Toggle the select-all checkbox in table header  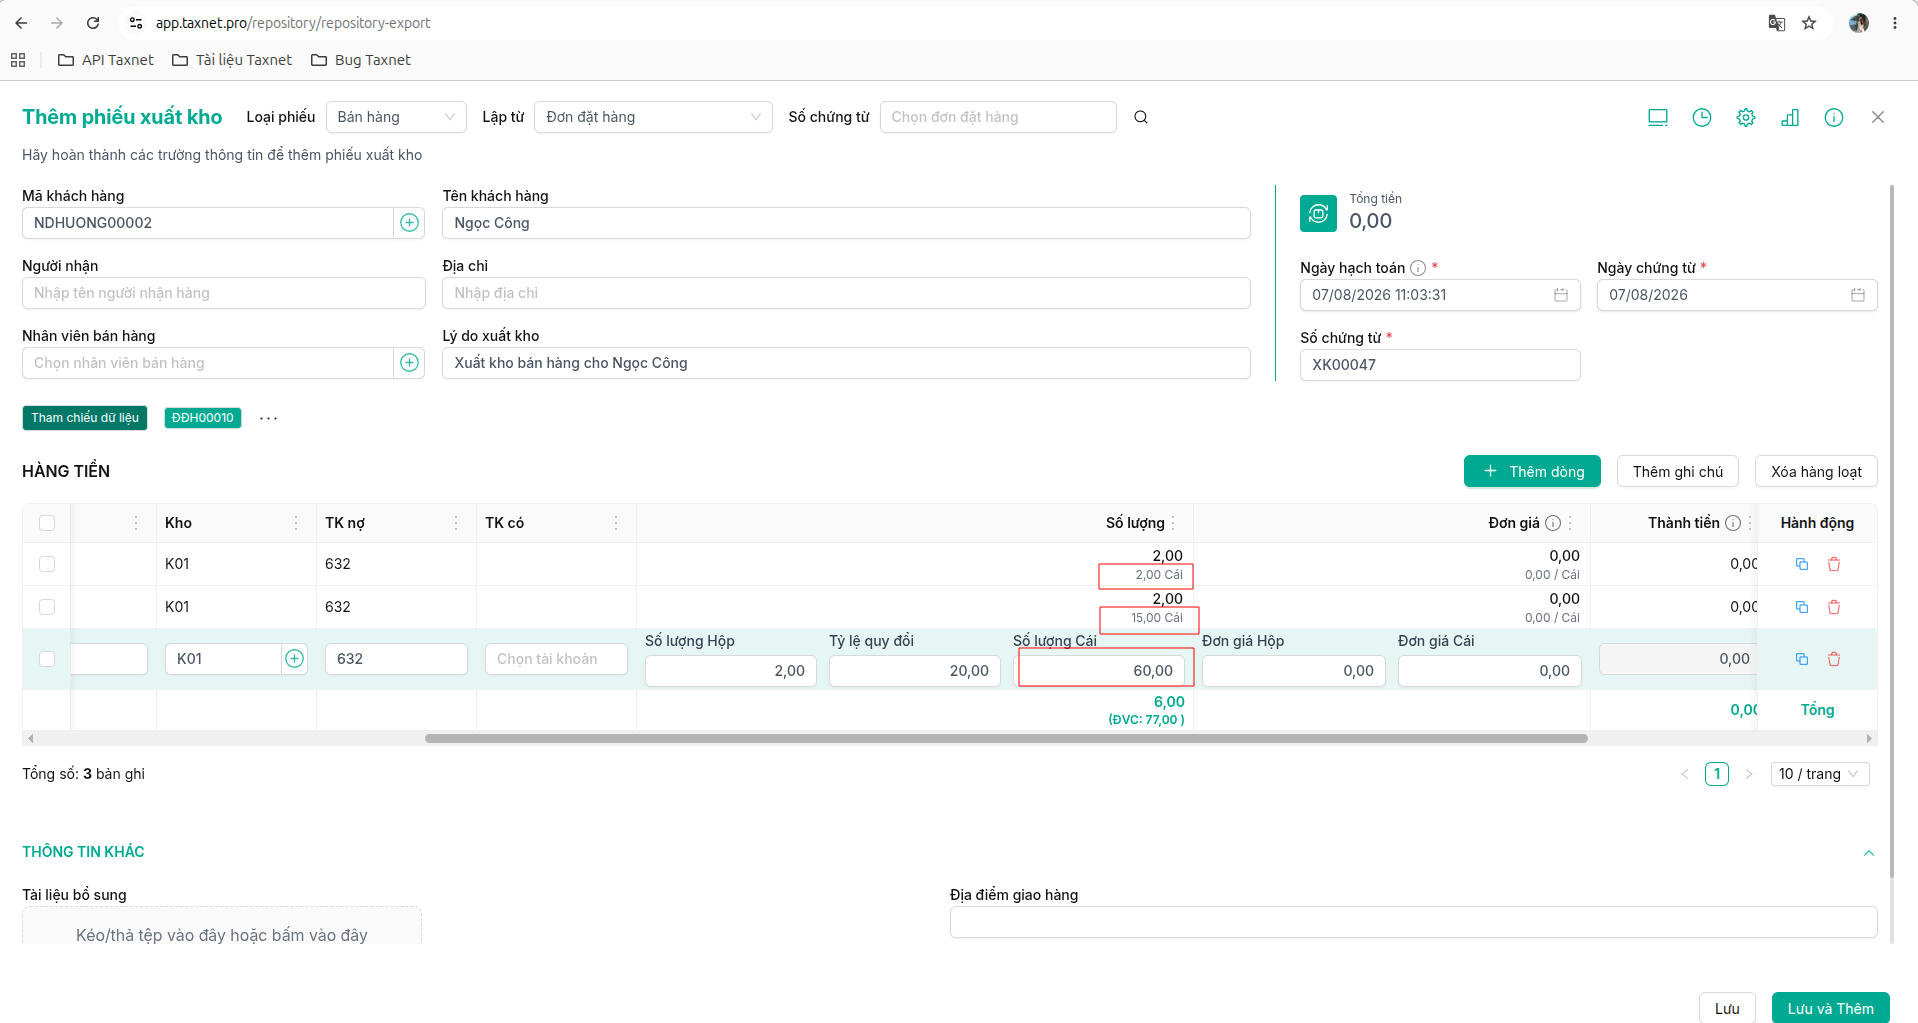coord(47,523)
